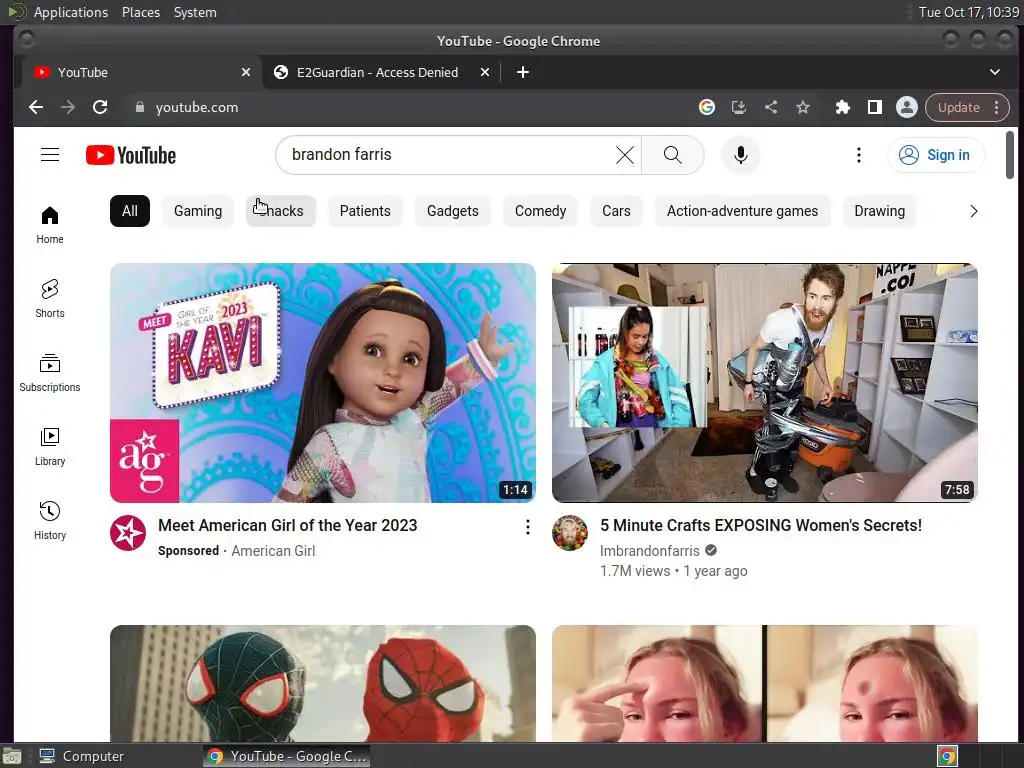Click the clock Tue Oct 17
Screen dimensions: 1024x768
(968, 12)
